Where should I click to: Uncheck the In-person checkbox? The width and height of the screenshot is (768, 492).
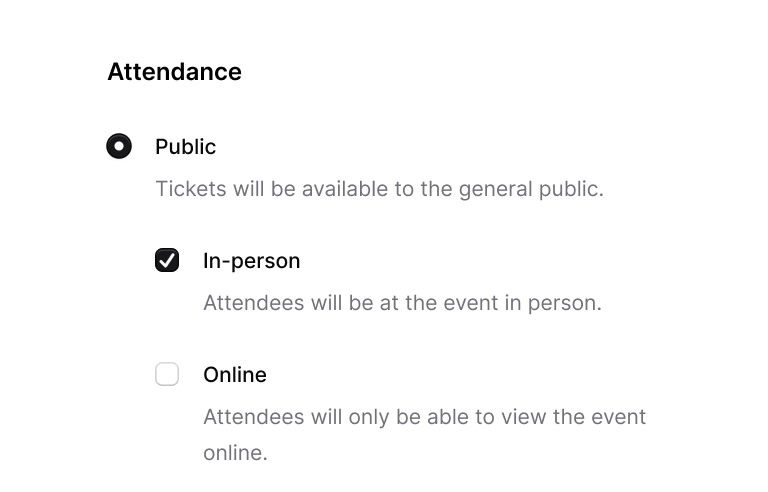tap(167, 261)
